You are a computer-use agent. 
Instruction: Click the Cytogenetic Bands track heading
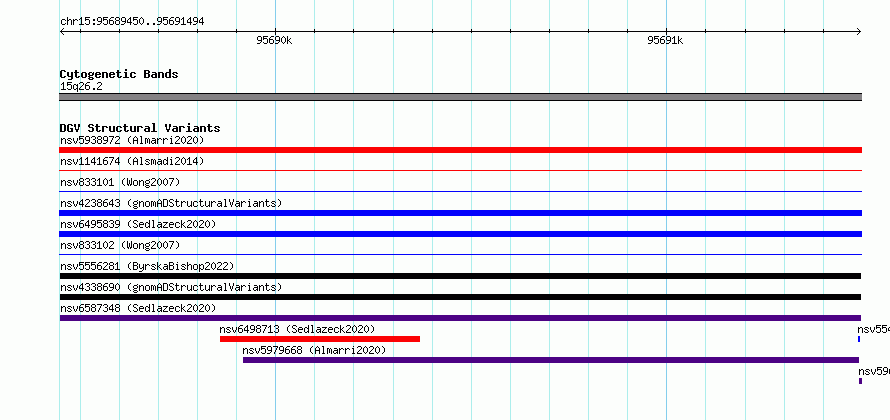pyautogui.click(x=119, y=74)
